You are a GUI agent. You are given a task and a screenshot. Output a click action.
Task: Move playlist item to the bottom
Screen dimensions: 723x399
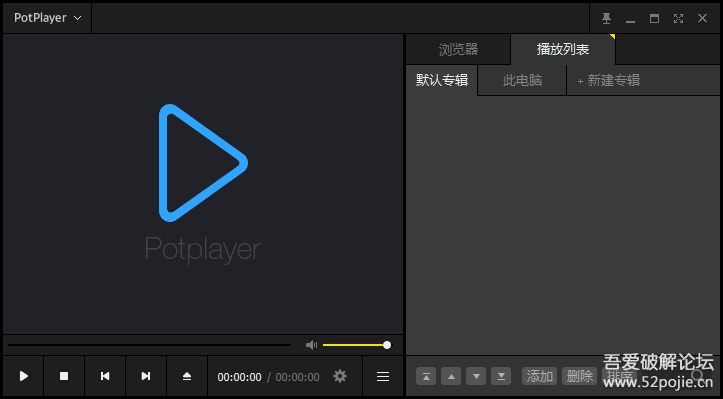coord(501,376)
